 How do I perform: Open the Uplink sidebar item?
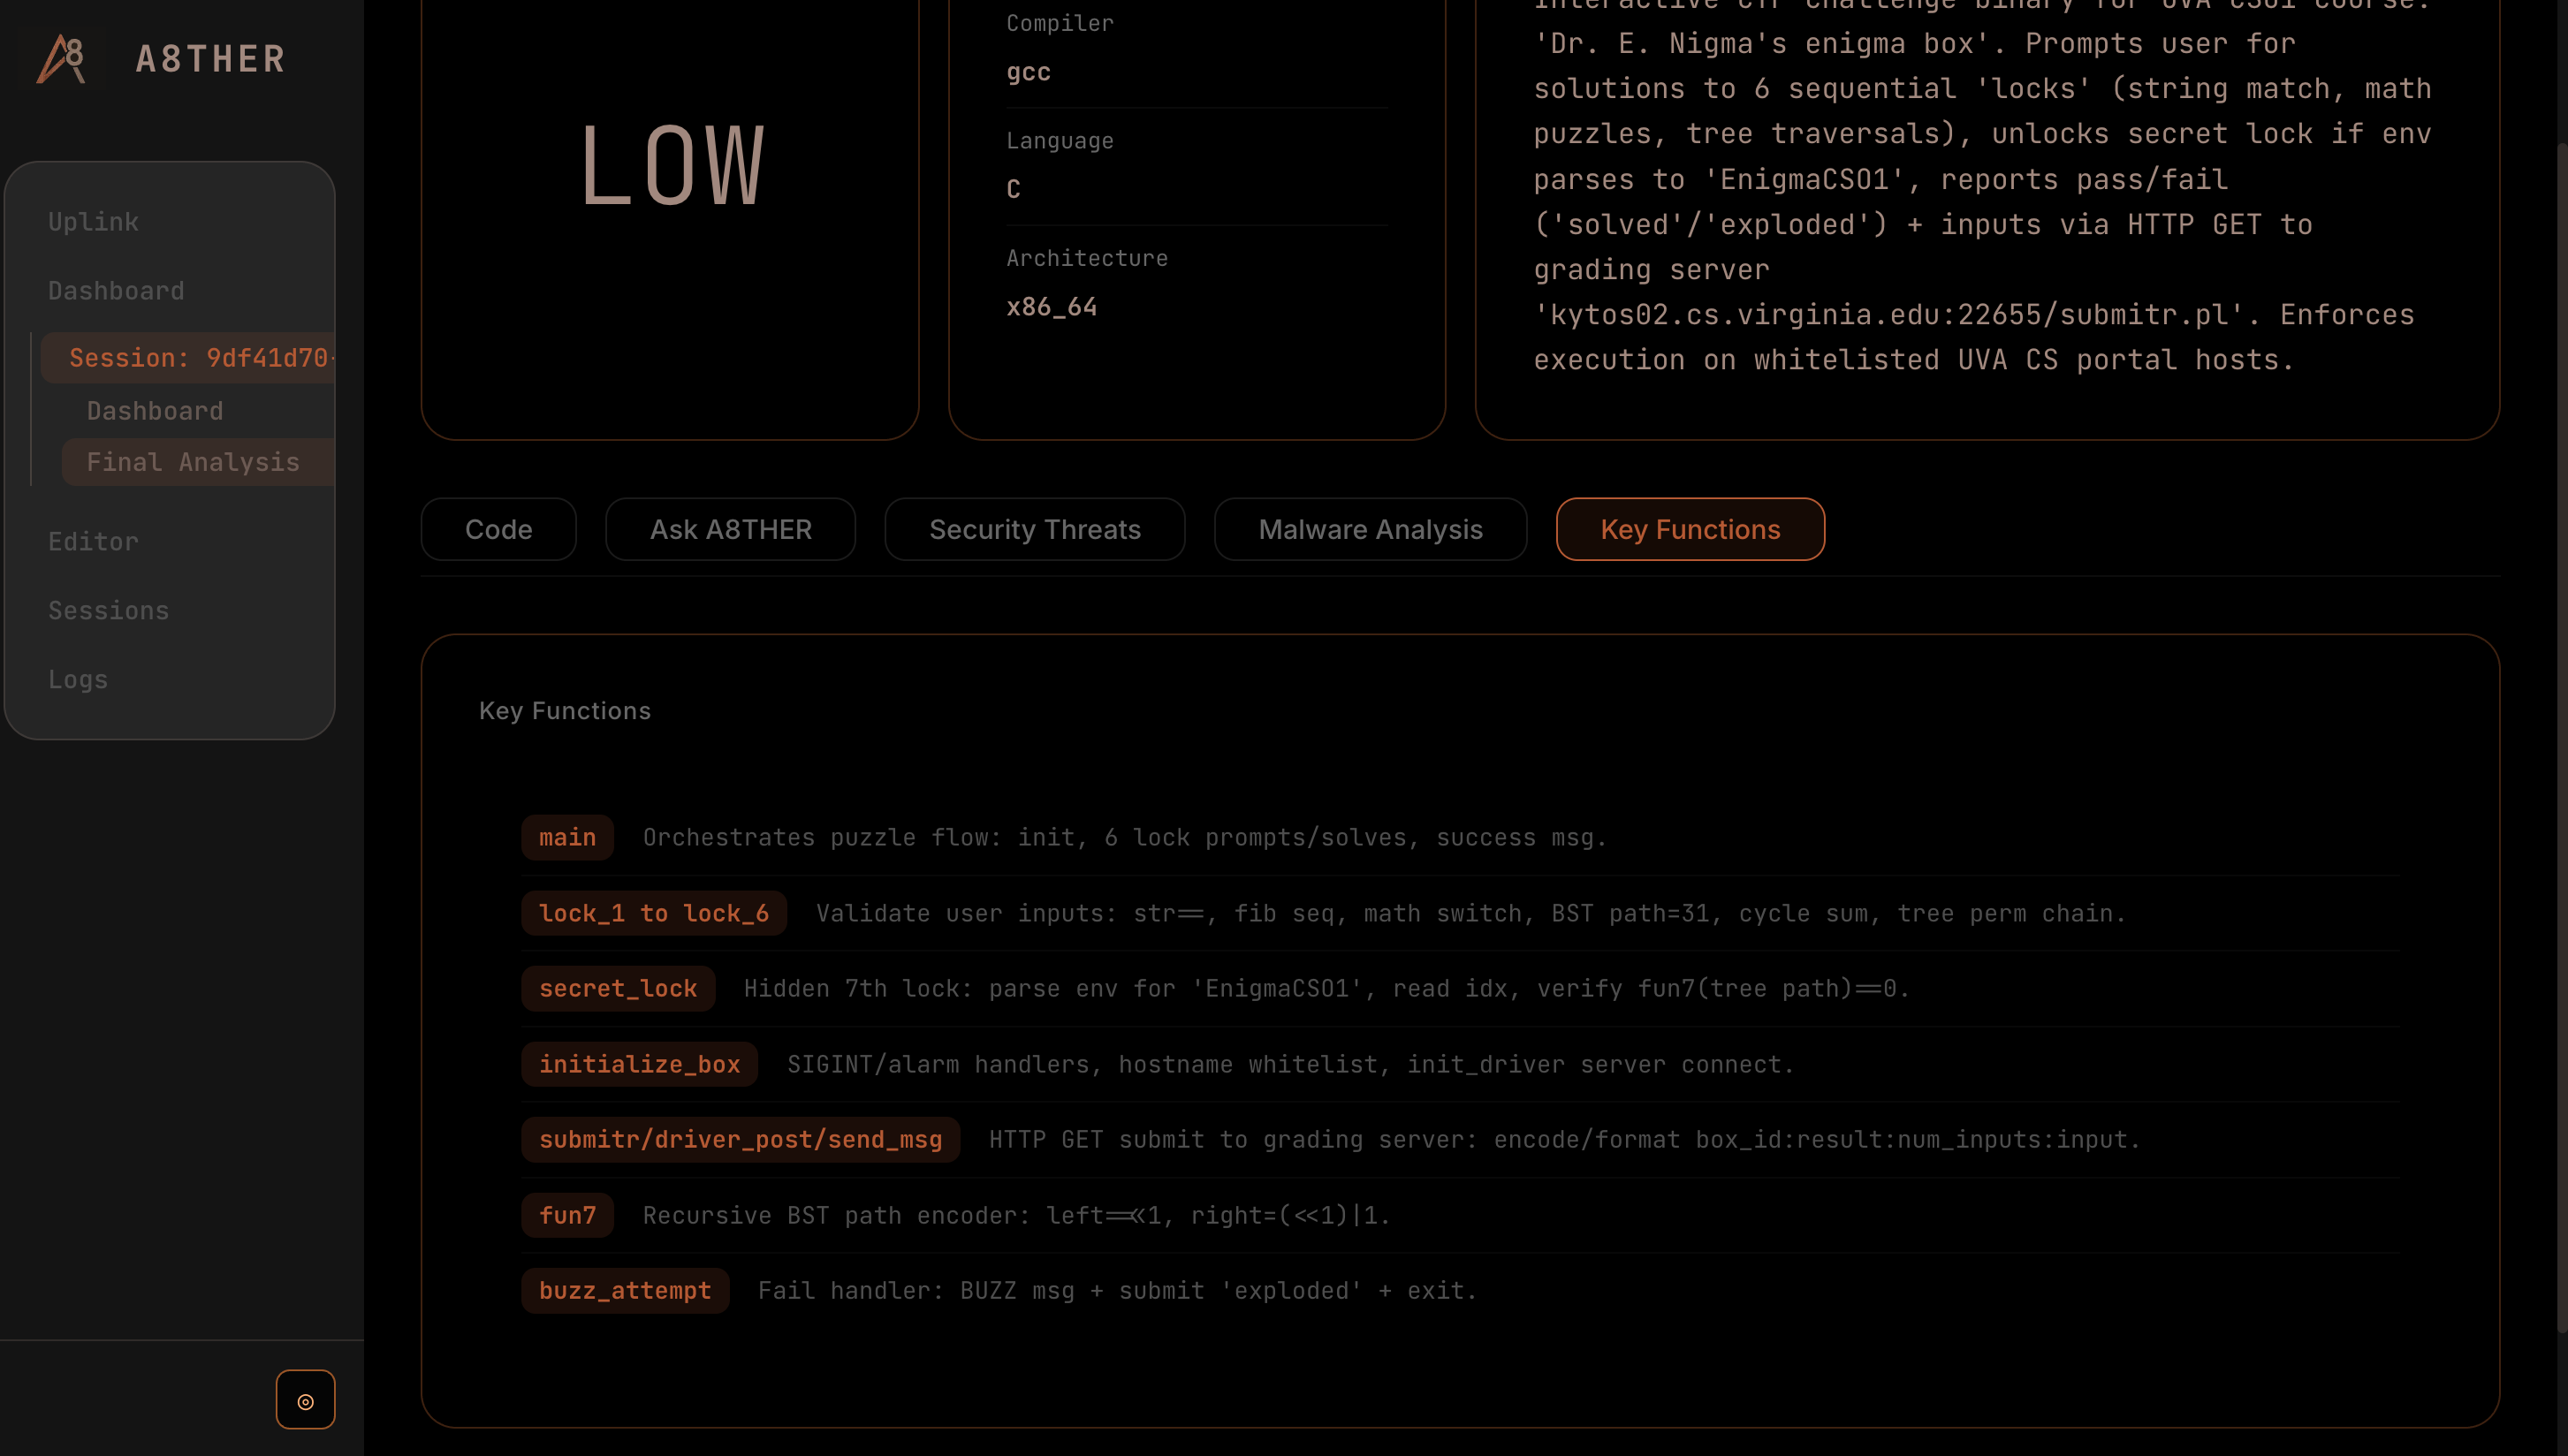coord(93,221)
